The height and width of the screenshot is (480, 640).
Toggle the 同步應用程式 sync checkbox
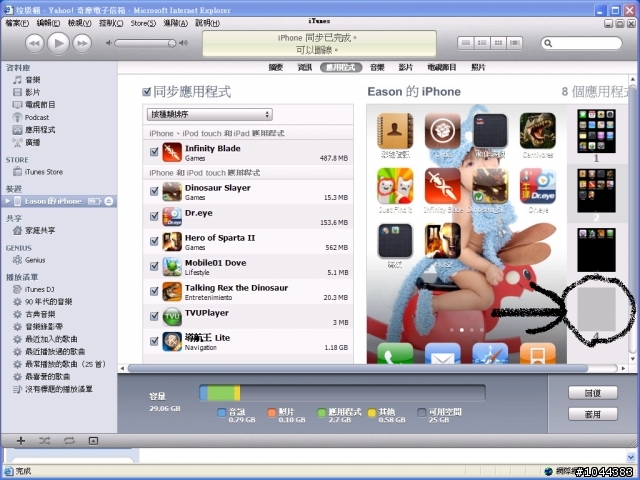tap(147, 92)
